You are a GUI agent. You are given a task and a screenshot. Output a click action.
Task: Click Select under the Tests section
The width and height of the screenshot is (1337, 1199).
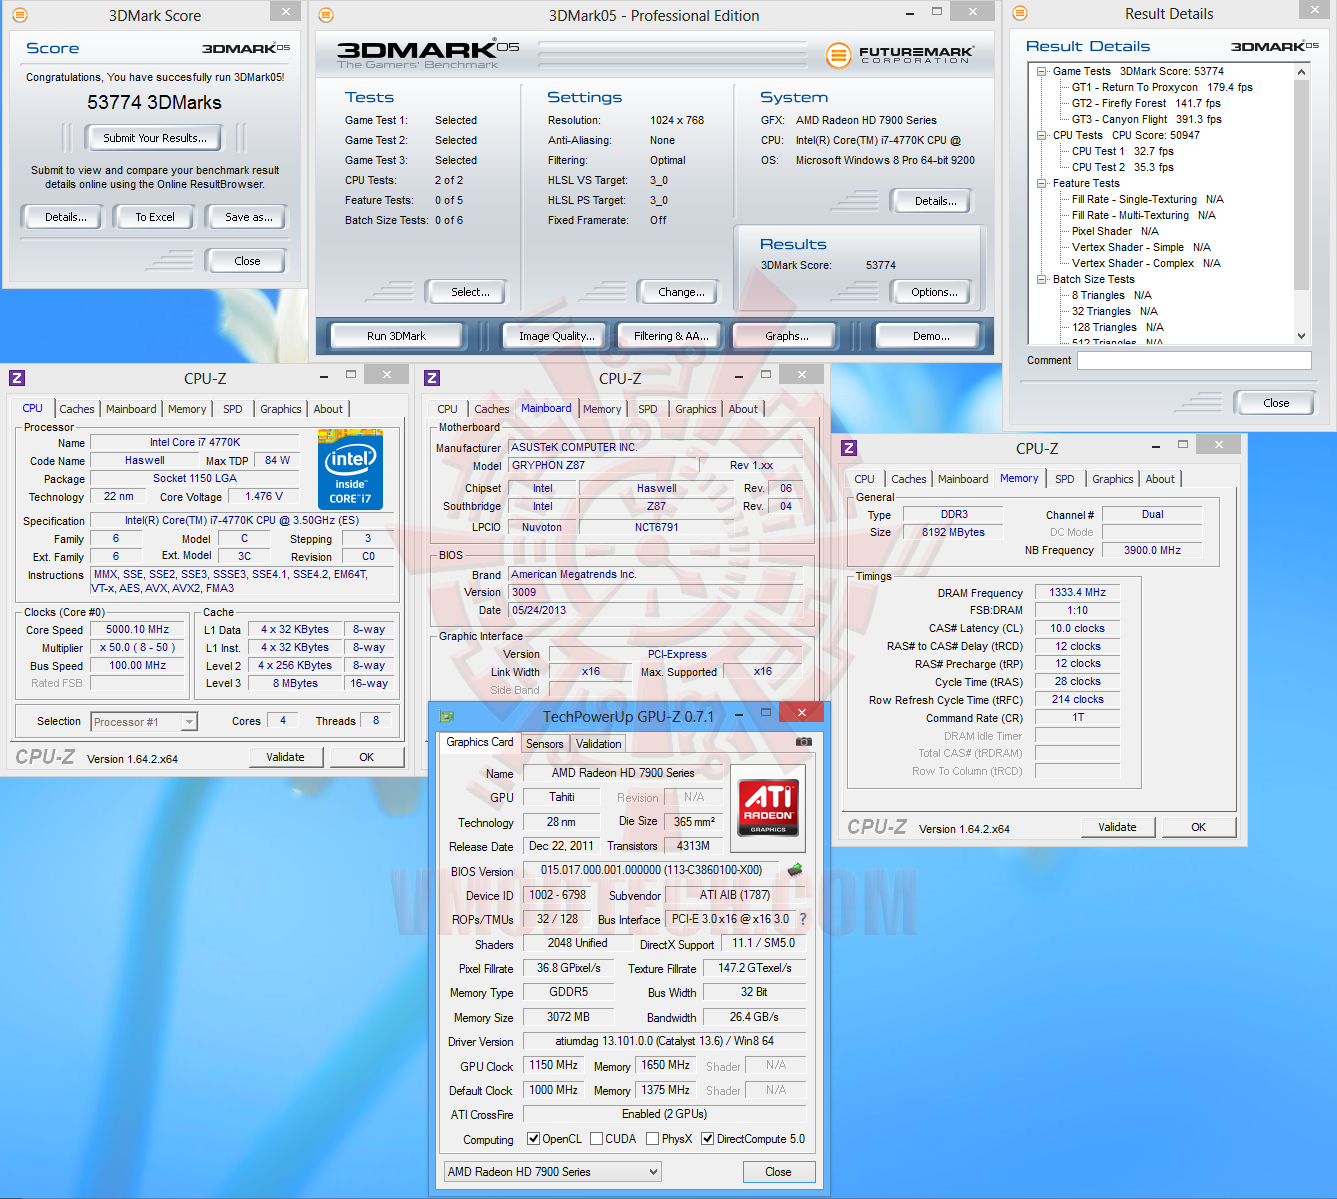pos(470,292)
